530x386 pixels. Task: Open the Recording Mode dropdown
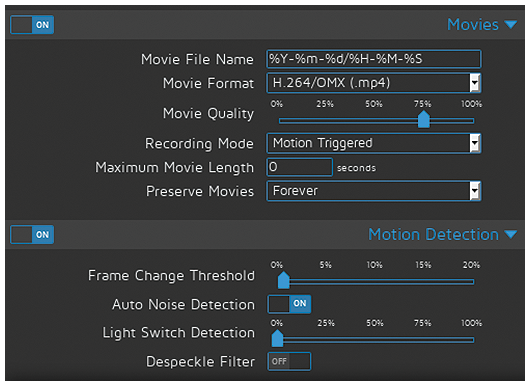pos(374,143)
